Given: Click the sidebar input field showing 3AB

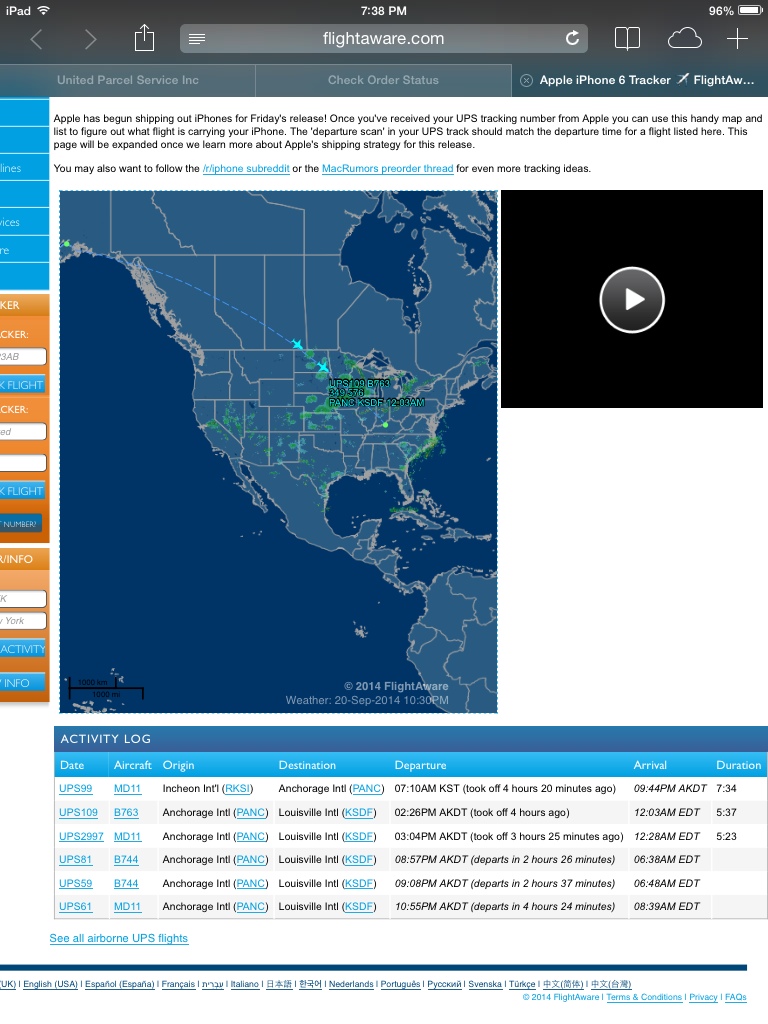Looking at the screenshot, I should (23, 356).
